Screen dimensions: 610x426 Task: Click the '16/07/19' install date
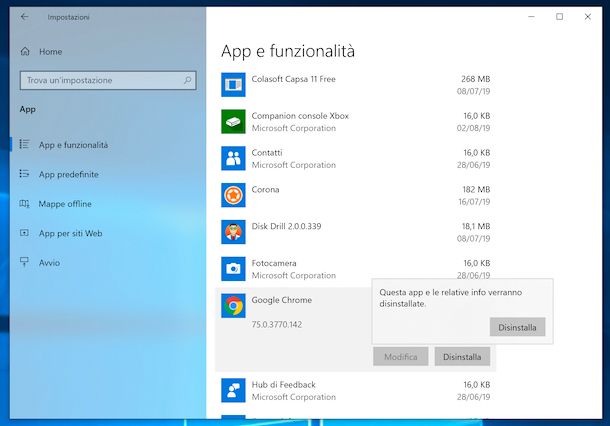[x=474, y=202]
